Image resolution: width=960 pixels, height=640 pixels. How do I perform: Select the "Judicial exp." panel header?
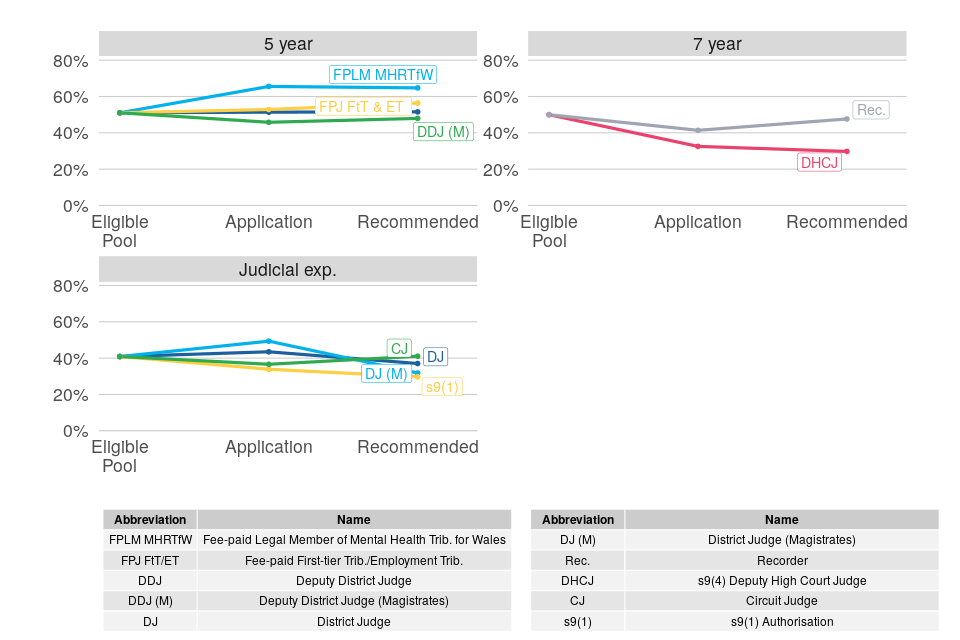click(288, 270)
